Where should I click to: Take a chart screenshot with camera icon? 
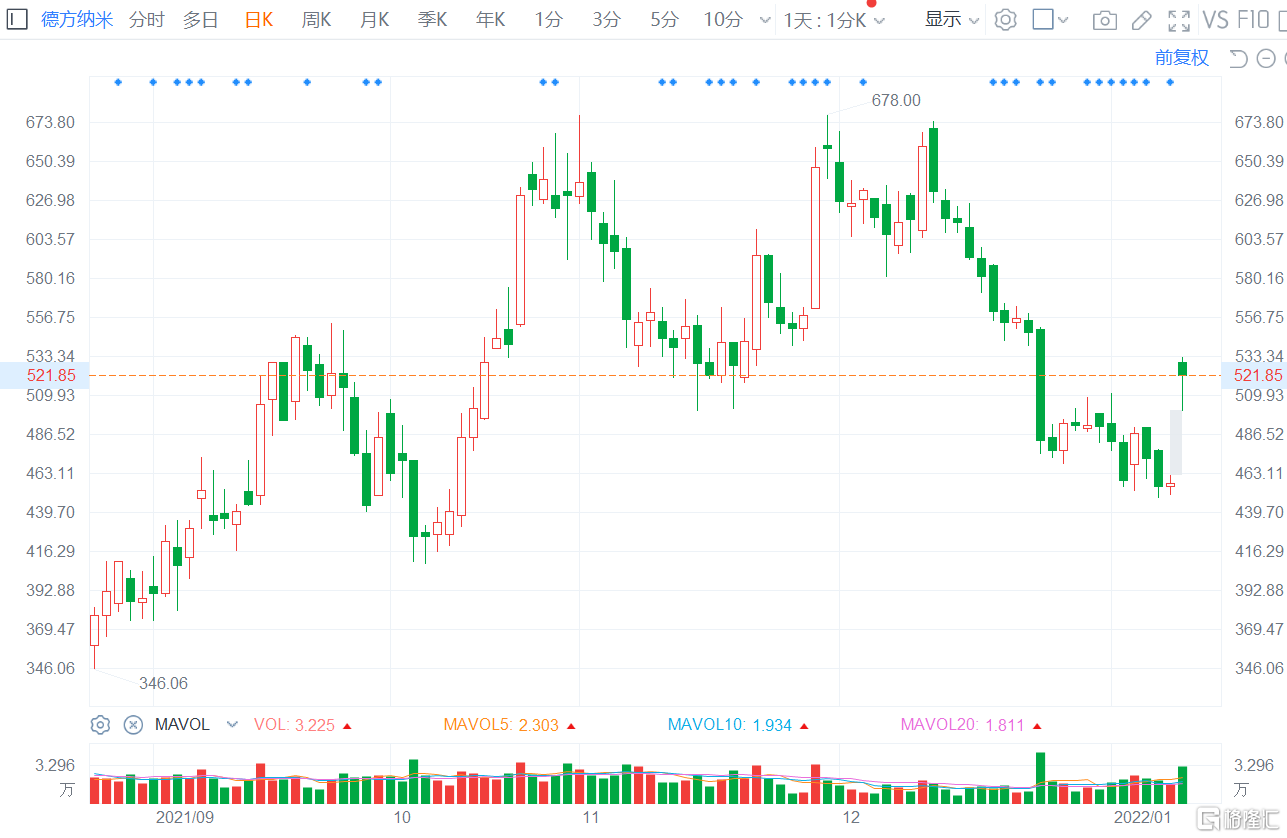pyautogui.click(x=1105, y=20)
